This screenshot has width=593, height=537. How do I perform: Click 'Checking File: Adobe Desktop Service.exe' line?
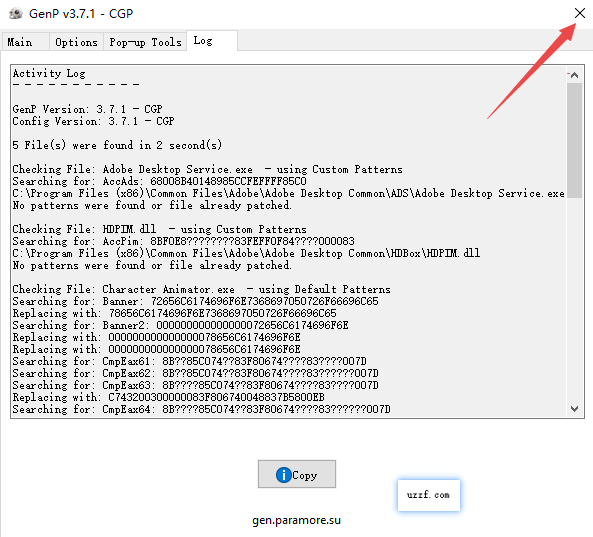pyautogui.click(x=207, y=169)
